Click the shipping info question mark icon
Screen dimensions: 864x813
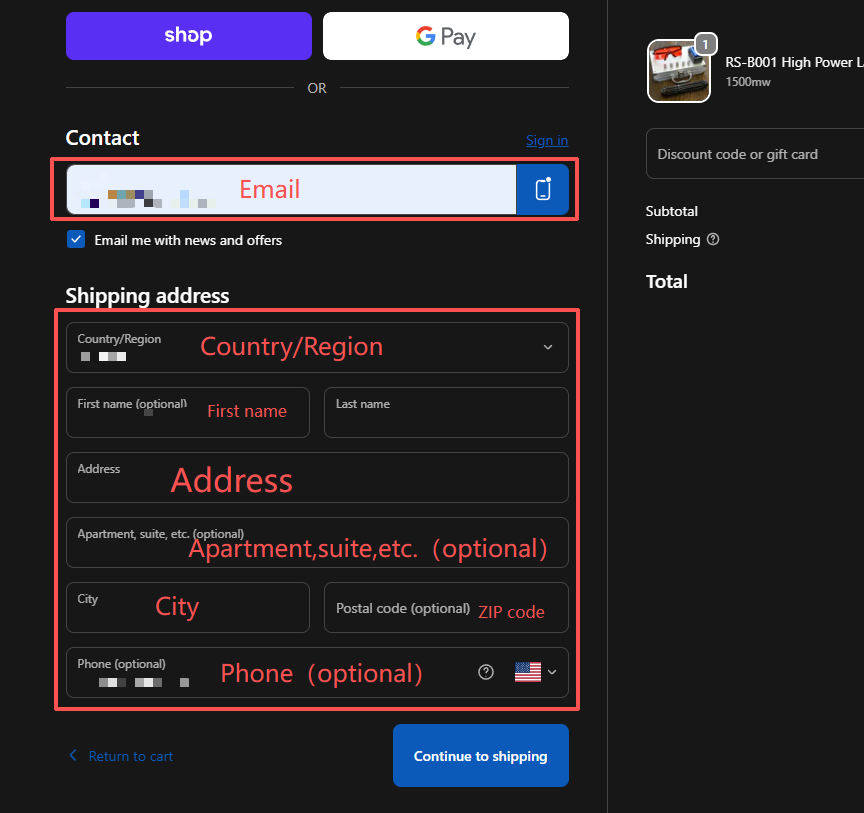[x=713, y=240]
